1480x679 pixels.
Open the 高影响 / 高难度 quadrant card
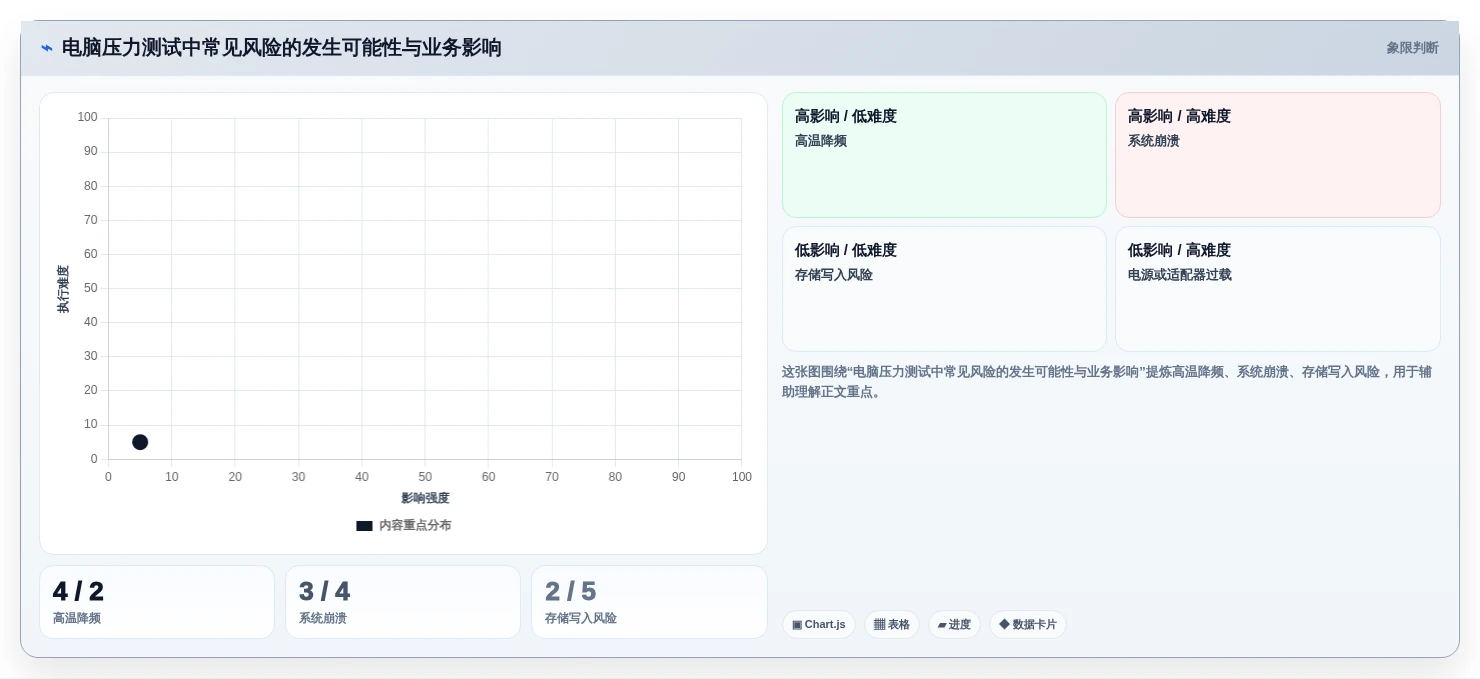pos(1277,155)
